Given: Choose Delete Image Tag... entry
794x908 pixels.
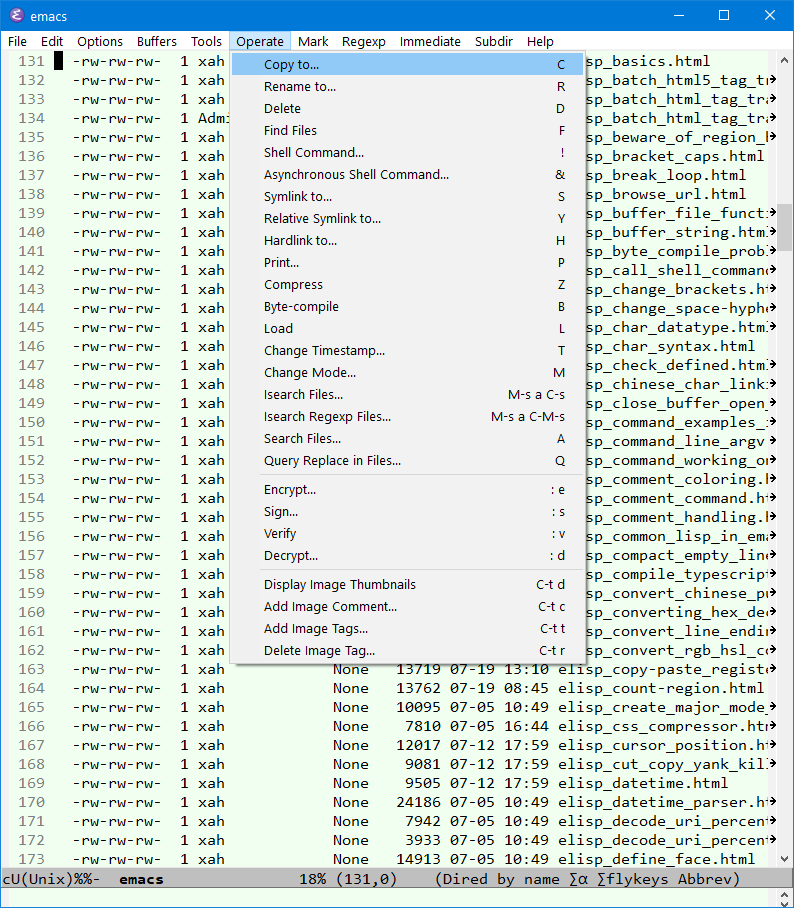Looking at the screenshot, I should [407, 650].
